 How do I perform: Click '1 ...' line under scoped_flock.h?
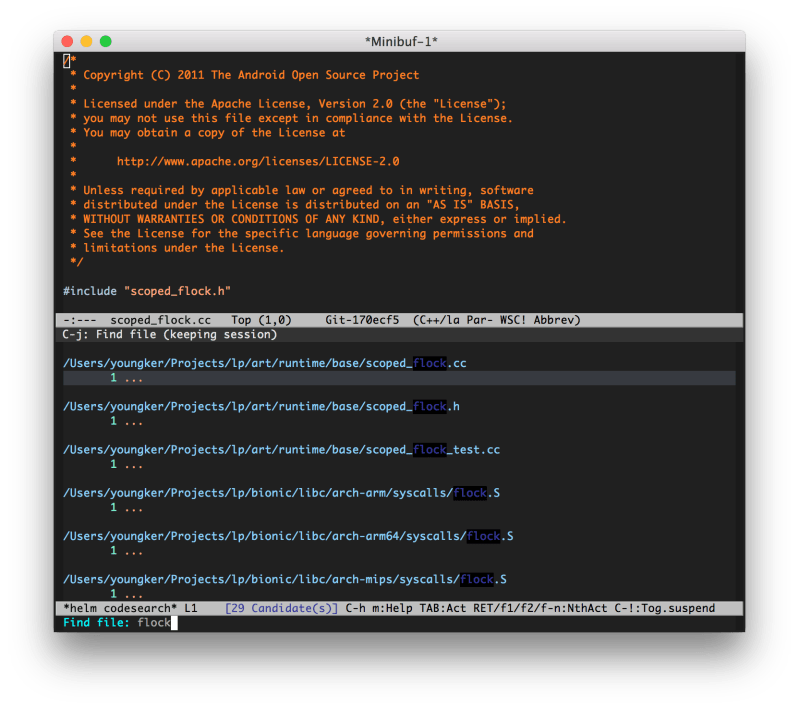pyautogui.click(x=126, y=421)
